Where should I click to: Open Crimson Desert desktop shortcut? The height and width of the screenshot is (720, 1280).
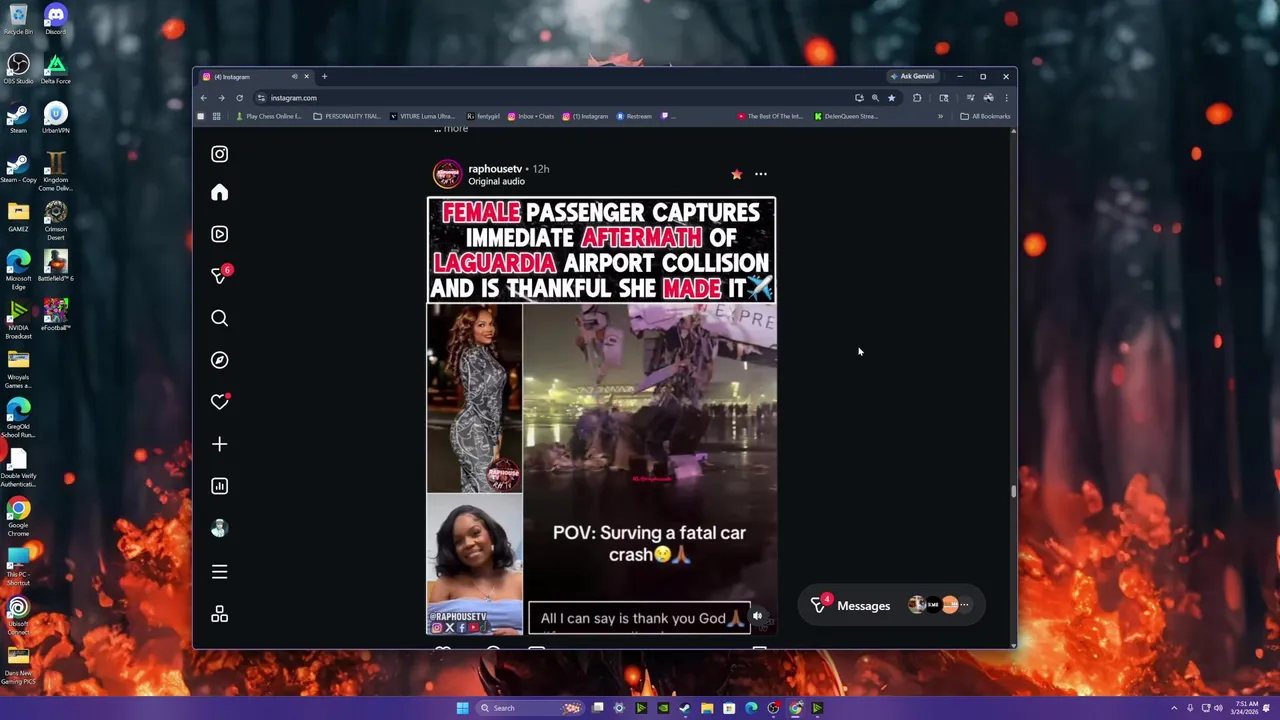tap(55, 221)
